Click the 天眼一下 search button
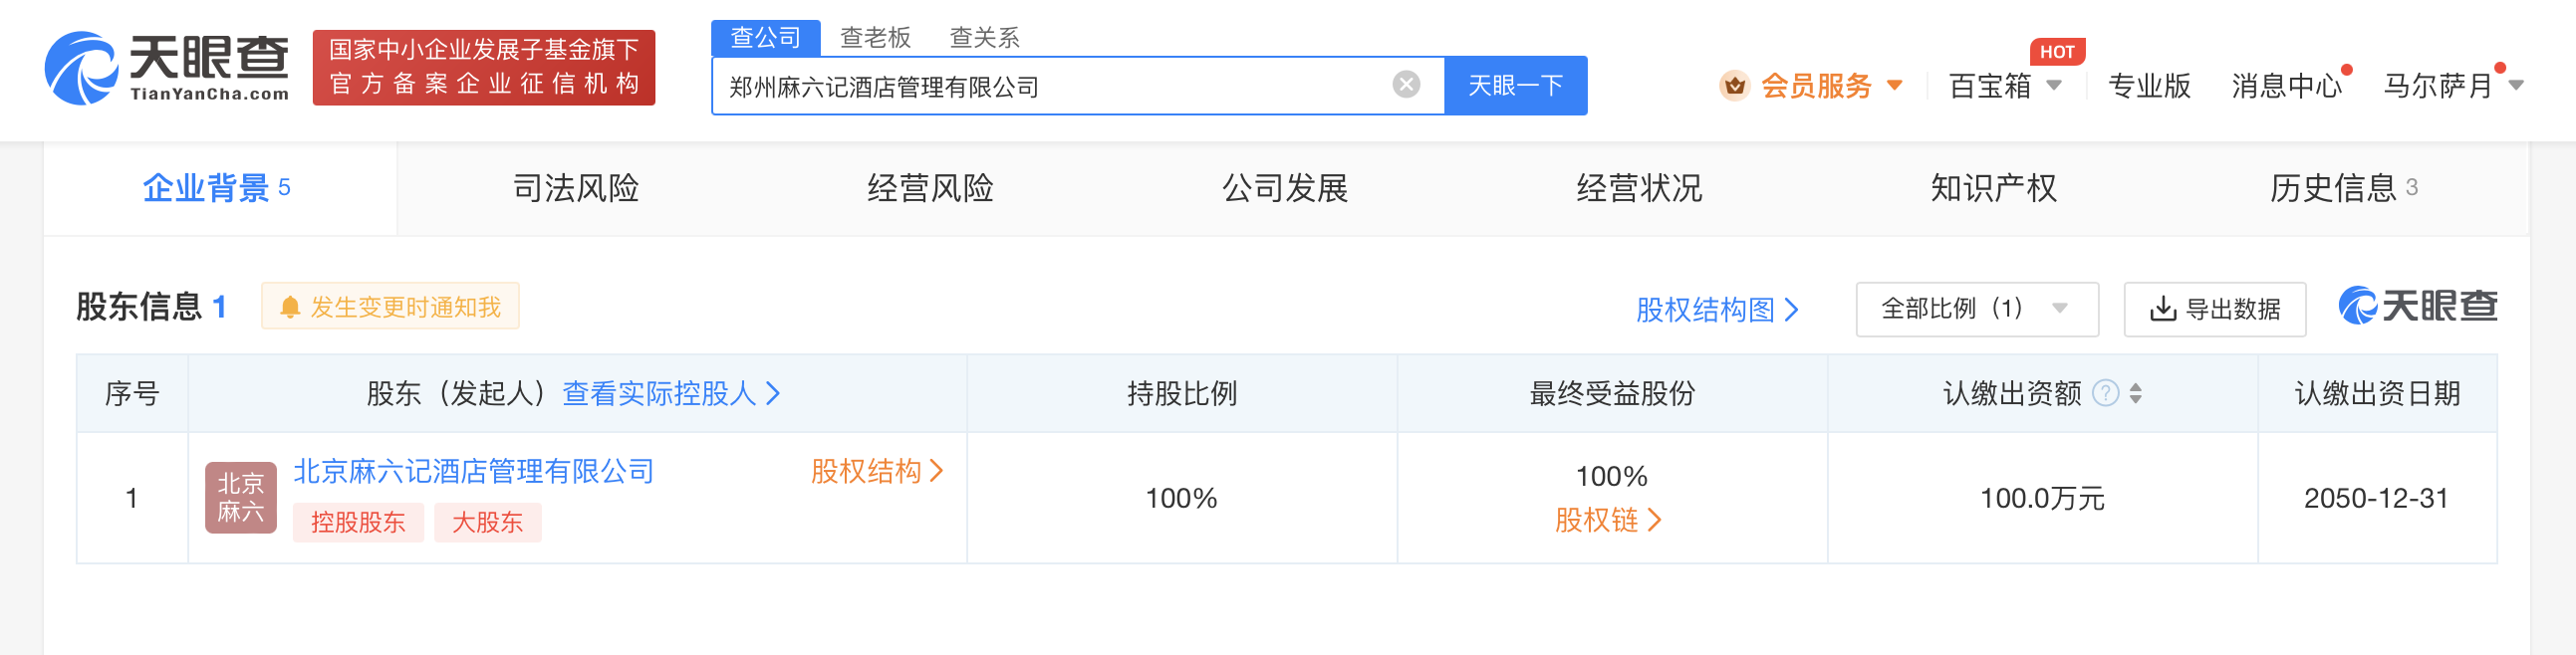 tap(1515, 86)
